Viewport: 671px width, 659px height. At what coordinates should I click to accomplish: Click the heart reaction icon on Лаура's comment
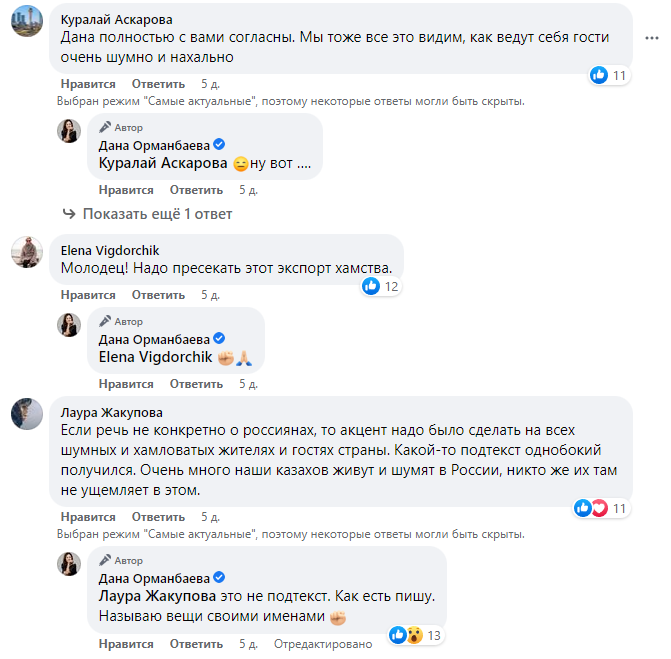click(x=599, y=508)
